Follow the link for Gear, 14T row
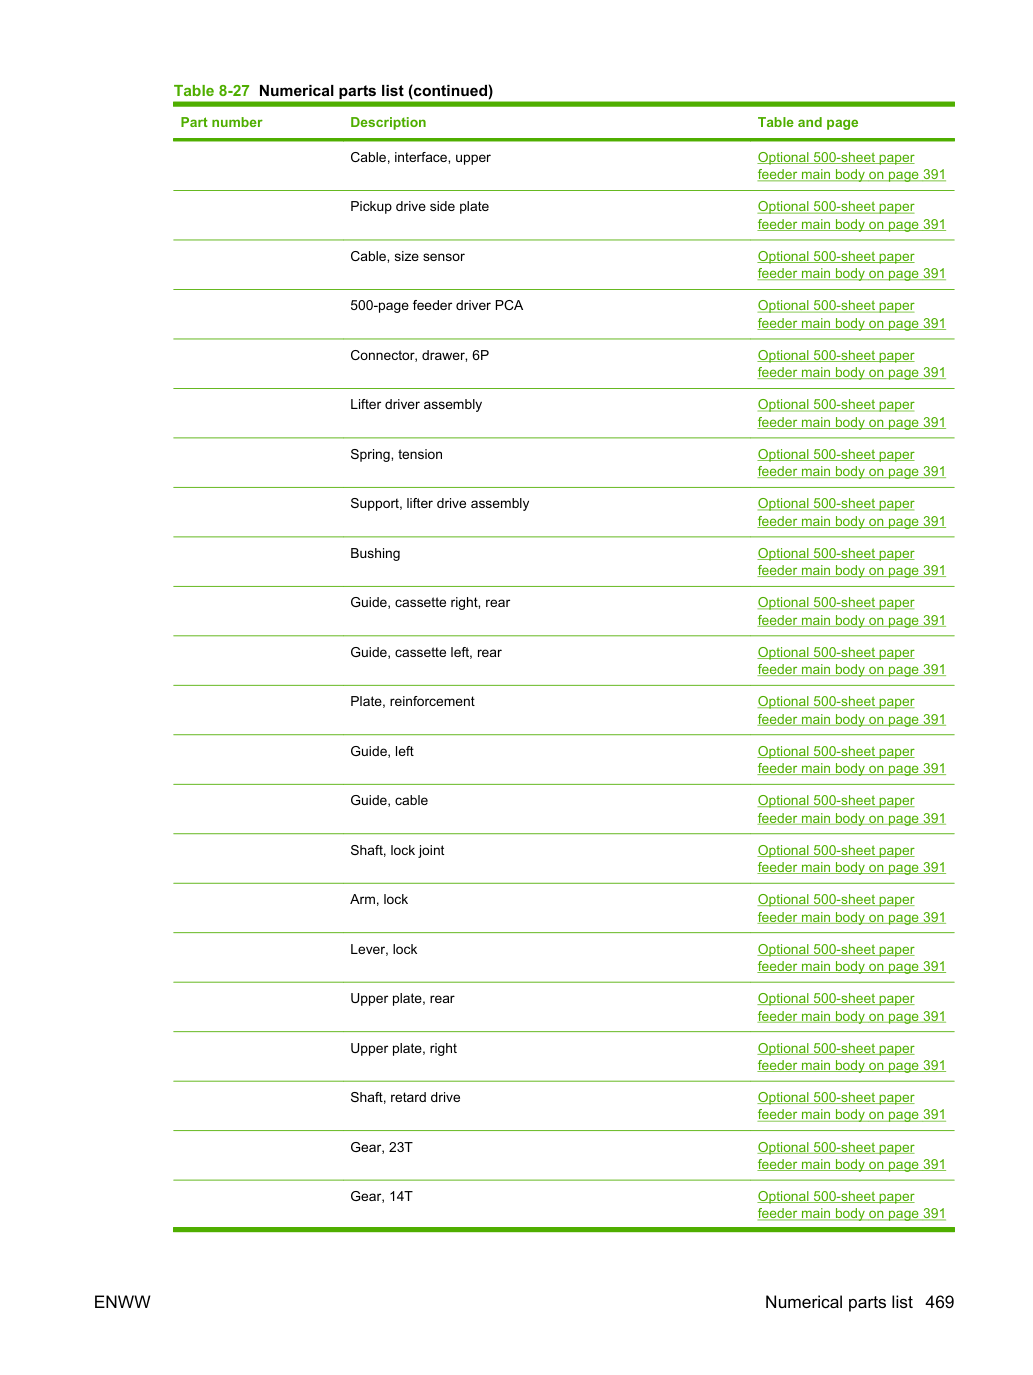1033x1375 pixels. coord(851,1205)
